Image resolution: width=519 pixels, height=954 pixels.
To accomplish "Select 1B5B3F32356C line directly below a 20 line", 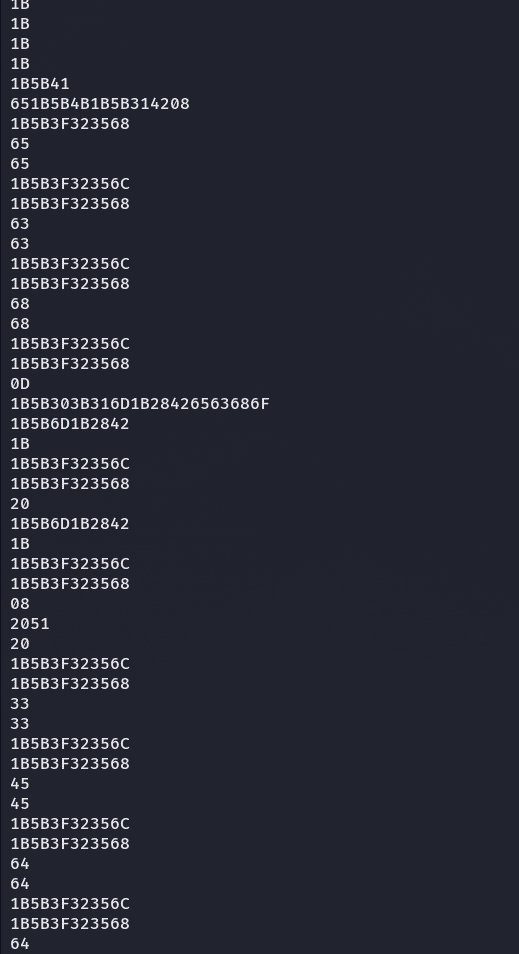I will tap(70, 664).
